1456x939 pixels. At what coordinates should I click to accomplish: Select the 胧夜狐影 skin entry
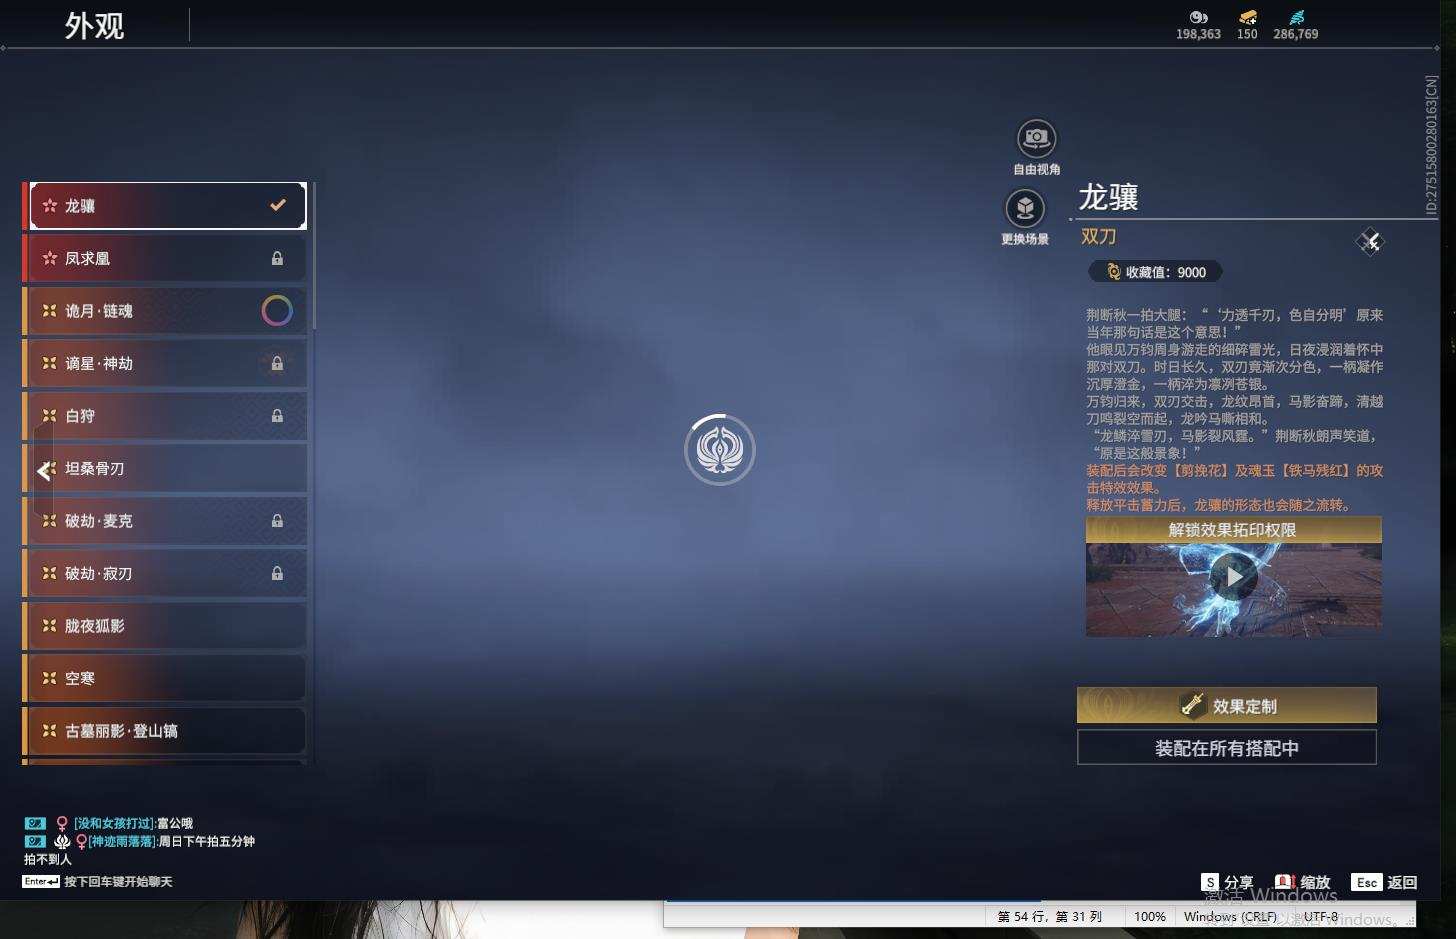click(165, 626)
